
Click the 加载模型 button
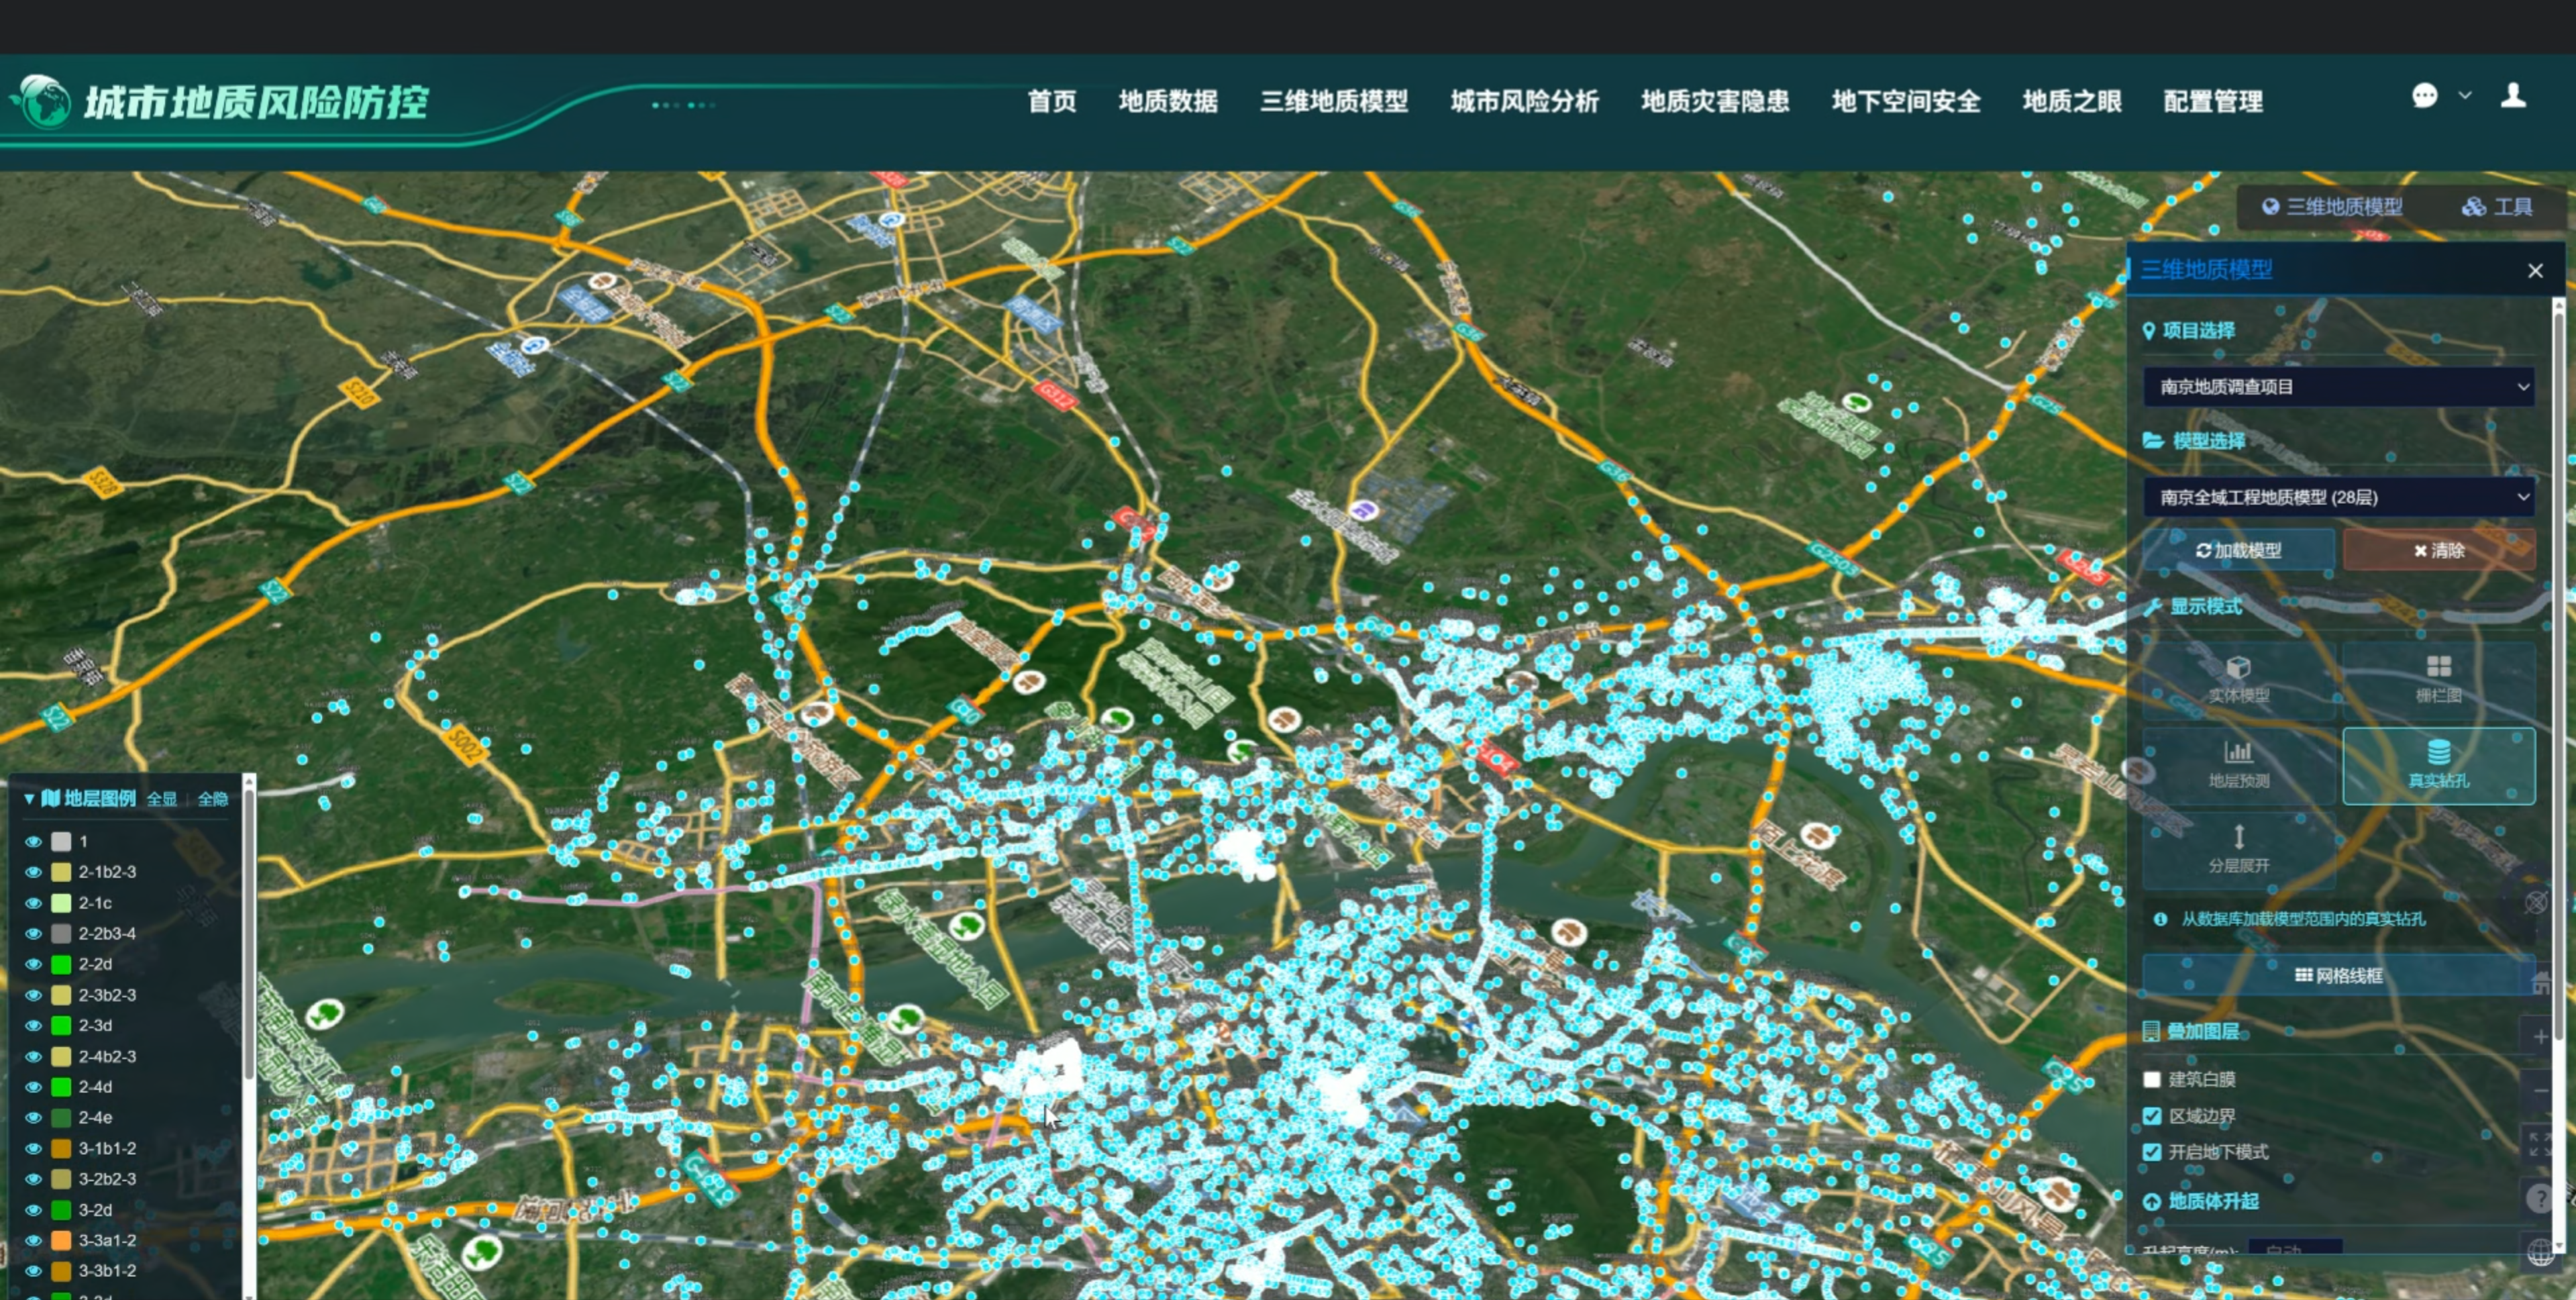tap(2238, 550)
